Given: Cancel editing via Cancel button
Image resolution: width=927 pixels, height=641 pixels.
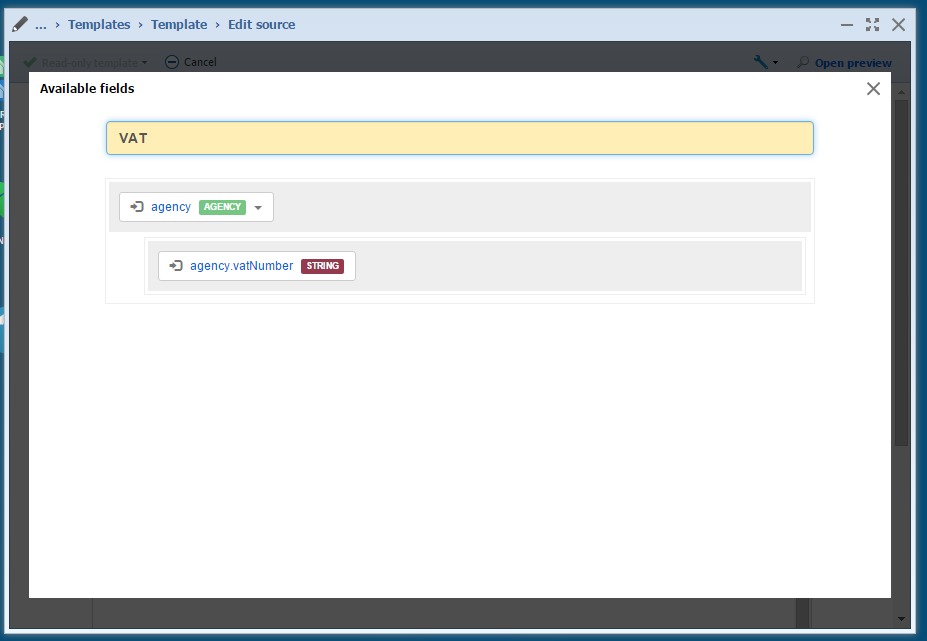Looking at the screenshot, I should [x=190, y=62].
